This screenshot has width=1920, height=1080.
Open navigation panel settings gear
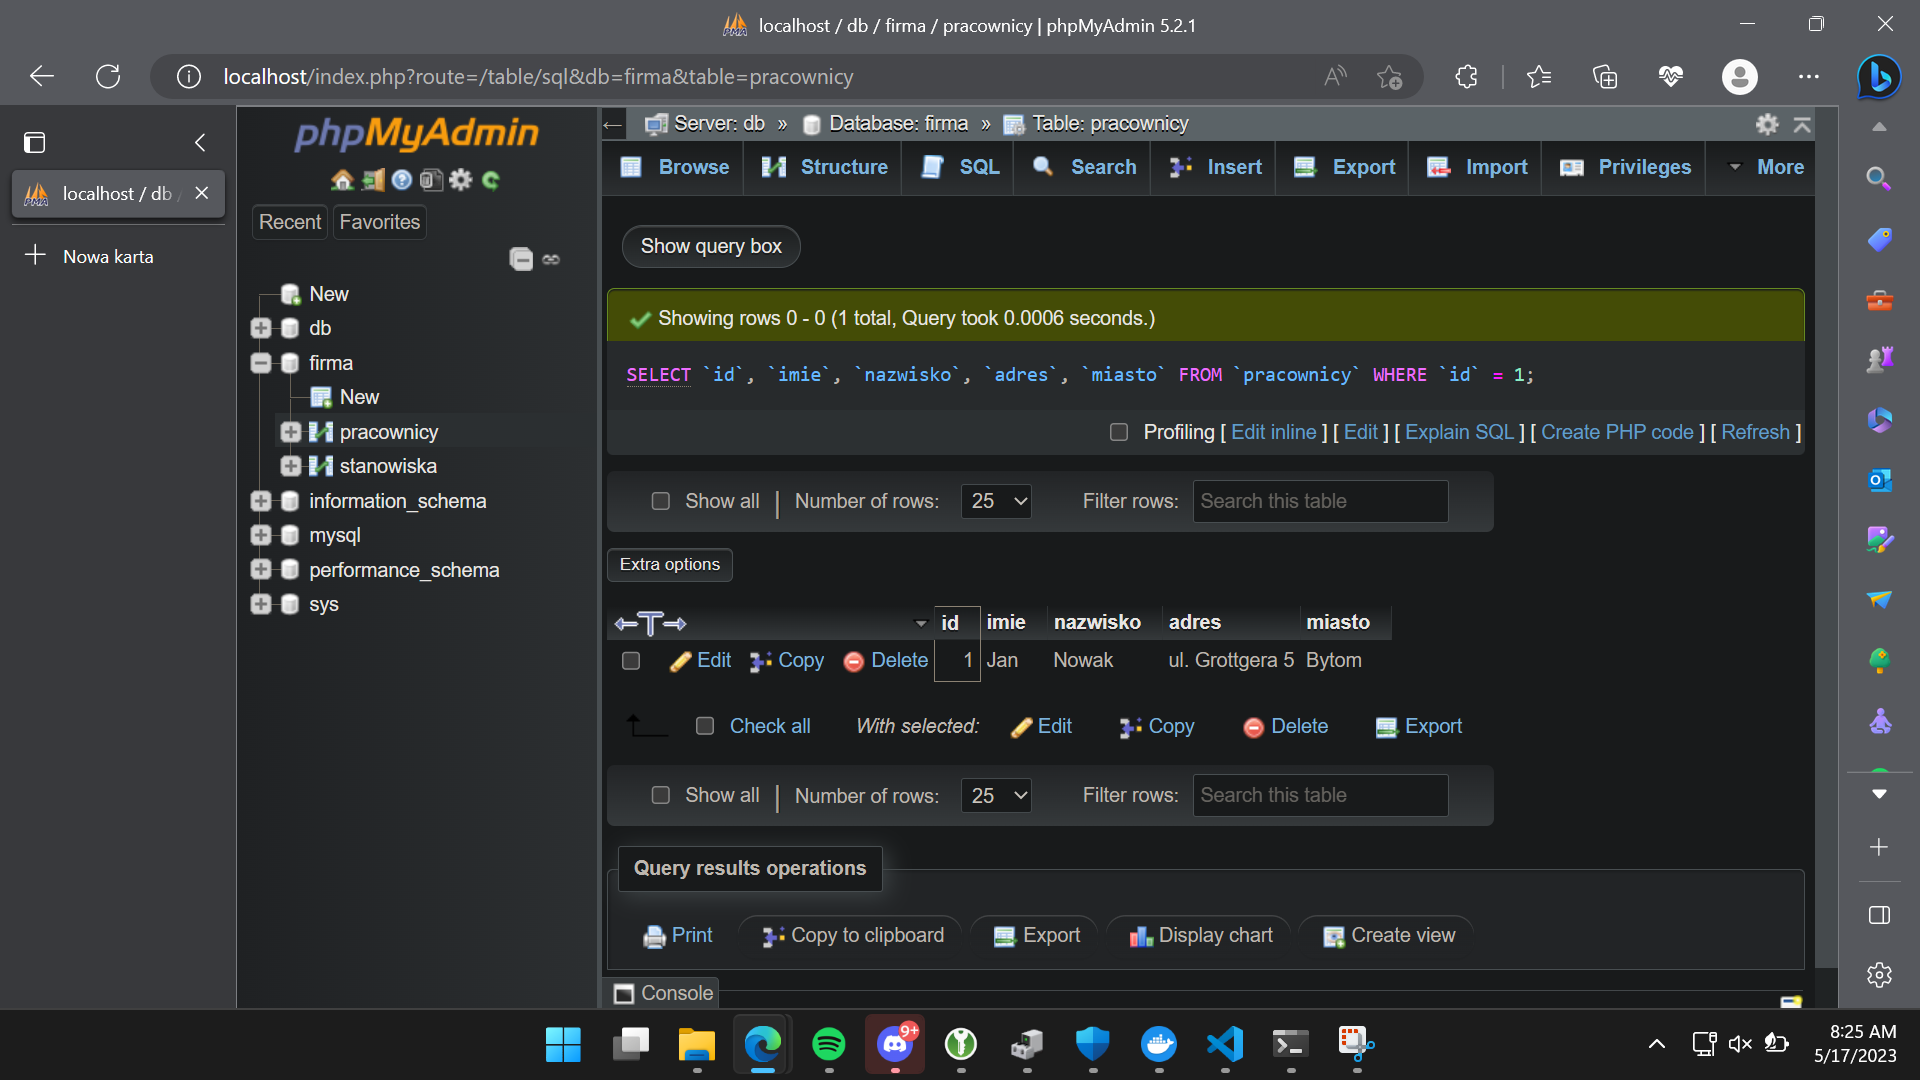tap(460, 180)
